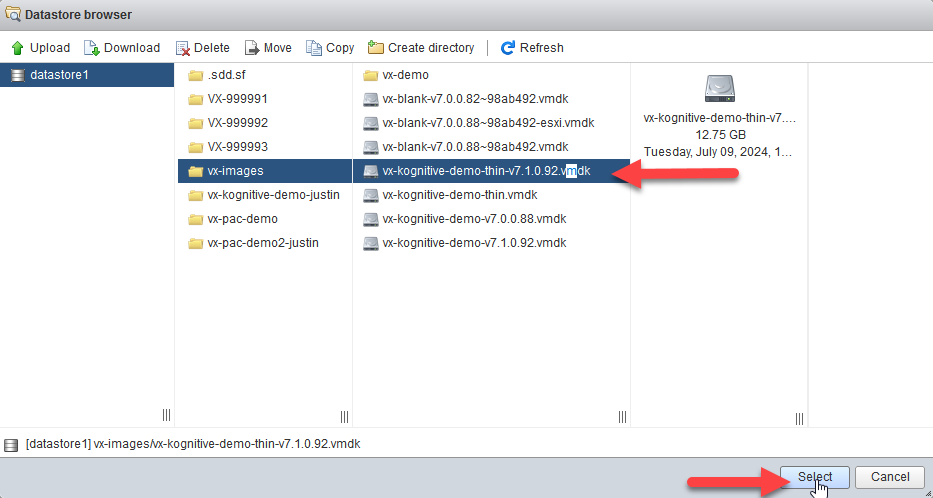Click the Upload toolbar icon
This screenshot has height=498, width=933.
click(x=17, y=48)
